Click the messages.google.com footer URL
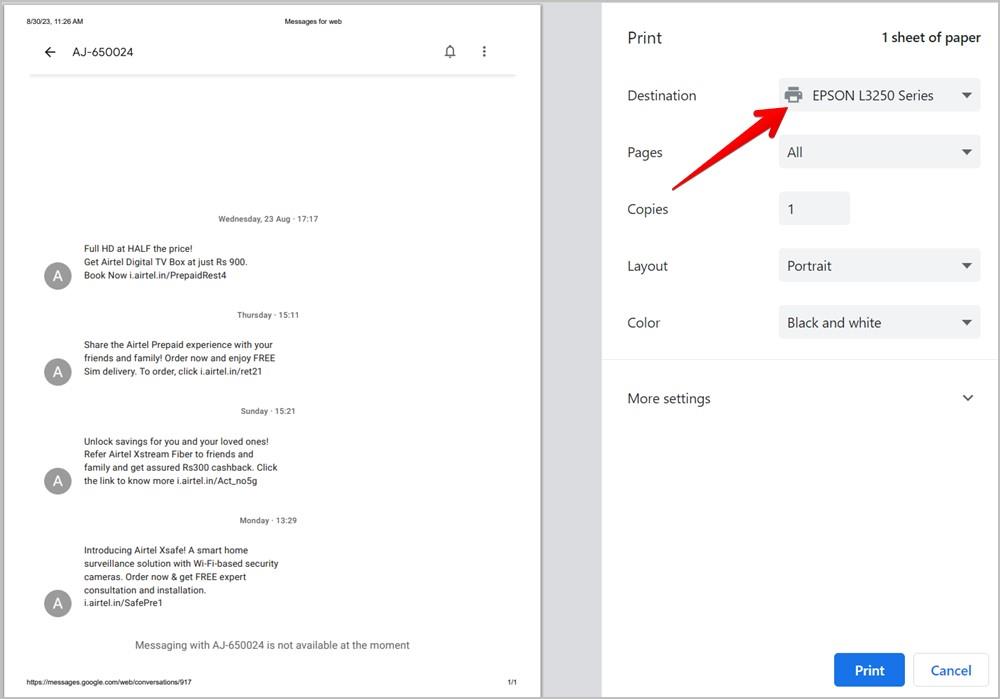The image size is (1000, 699). pos(109,682)
